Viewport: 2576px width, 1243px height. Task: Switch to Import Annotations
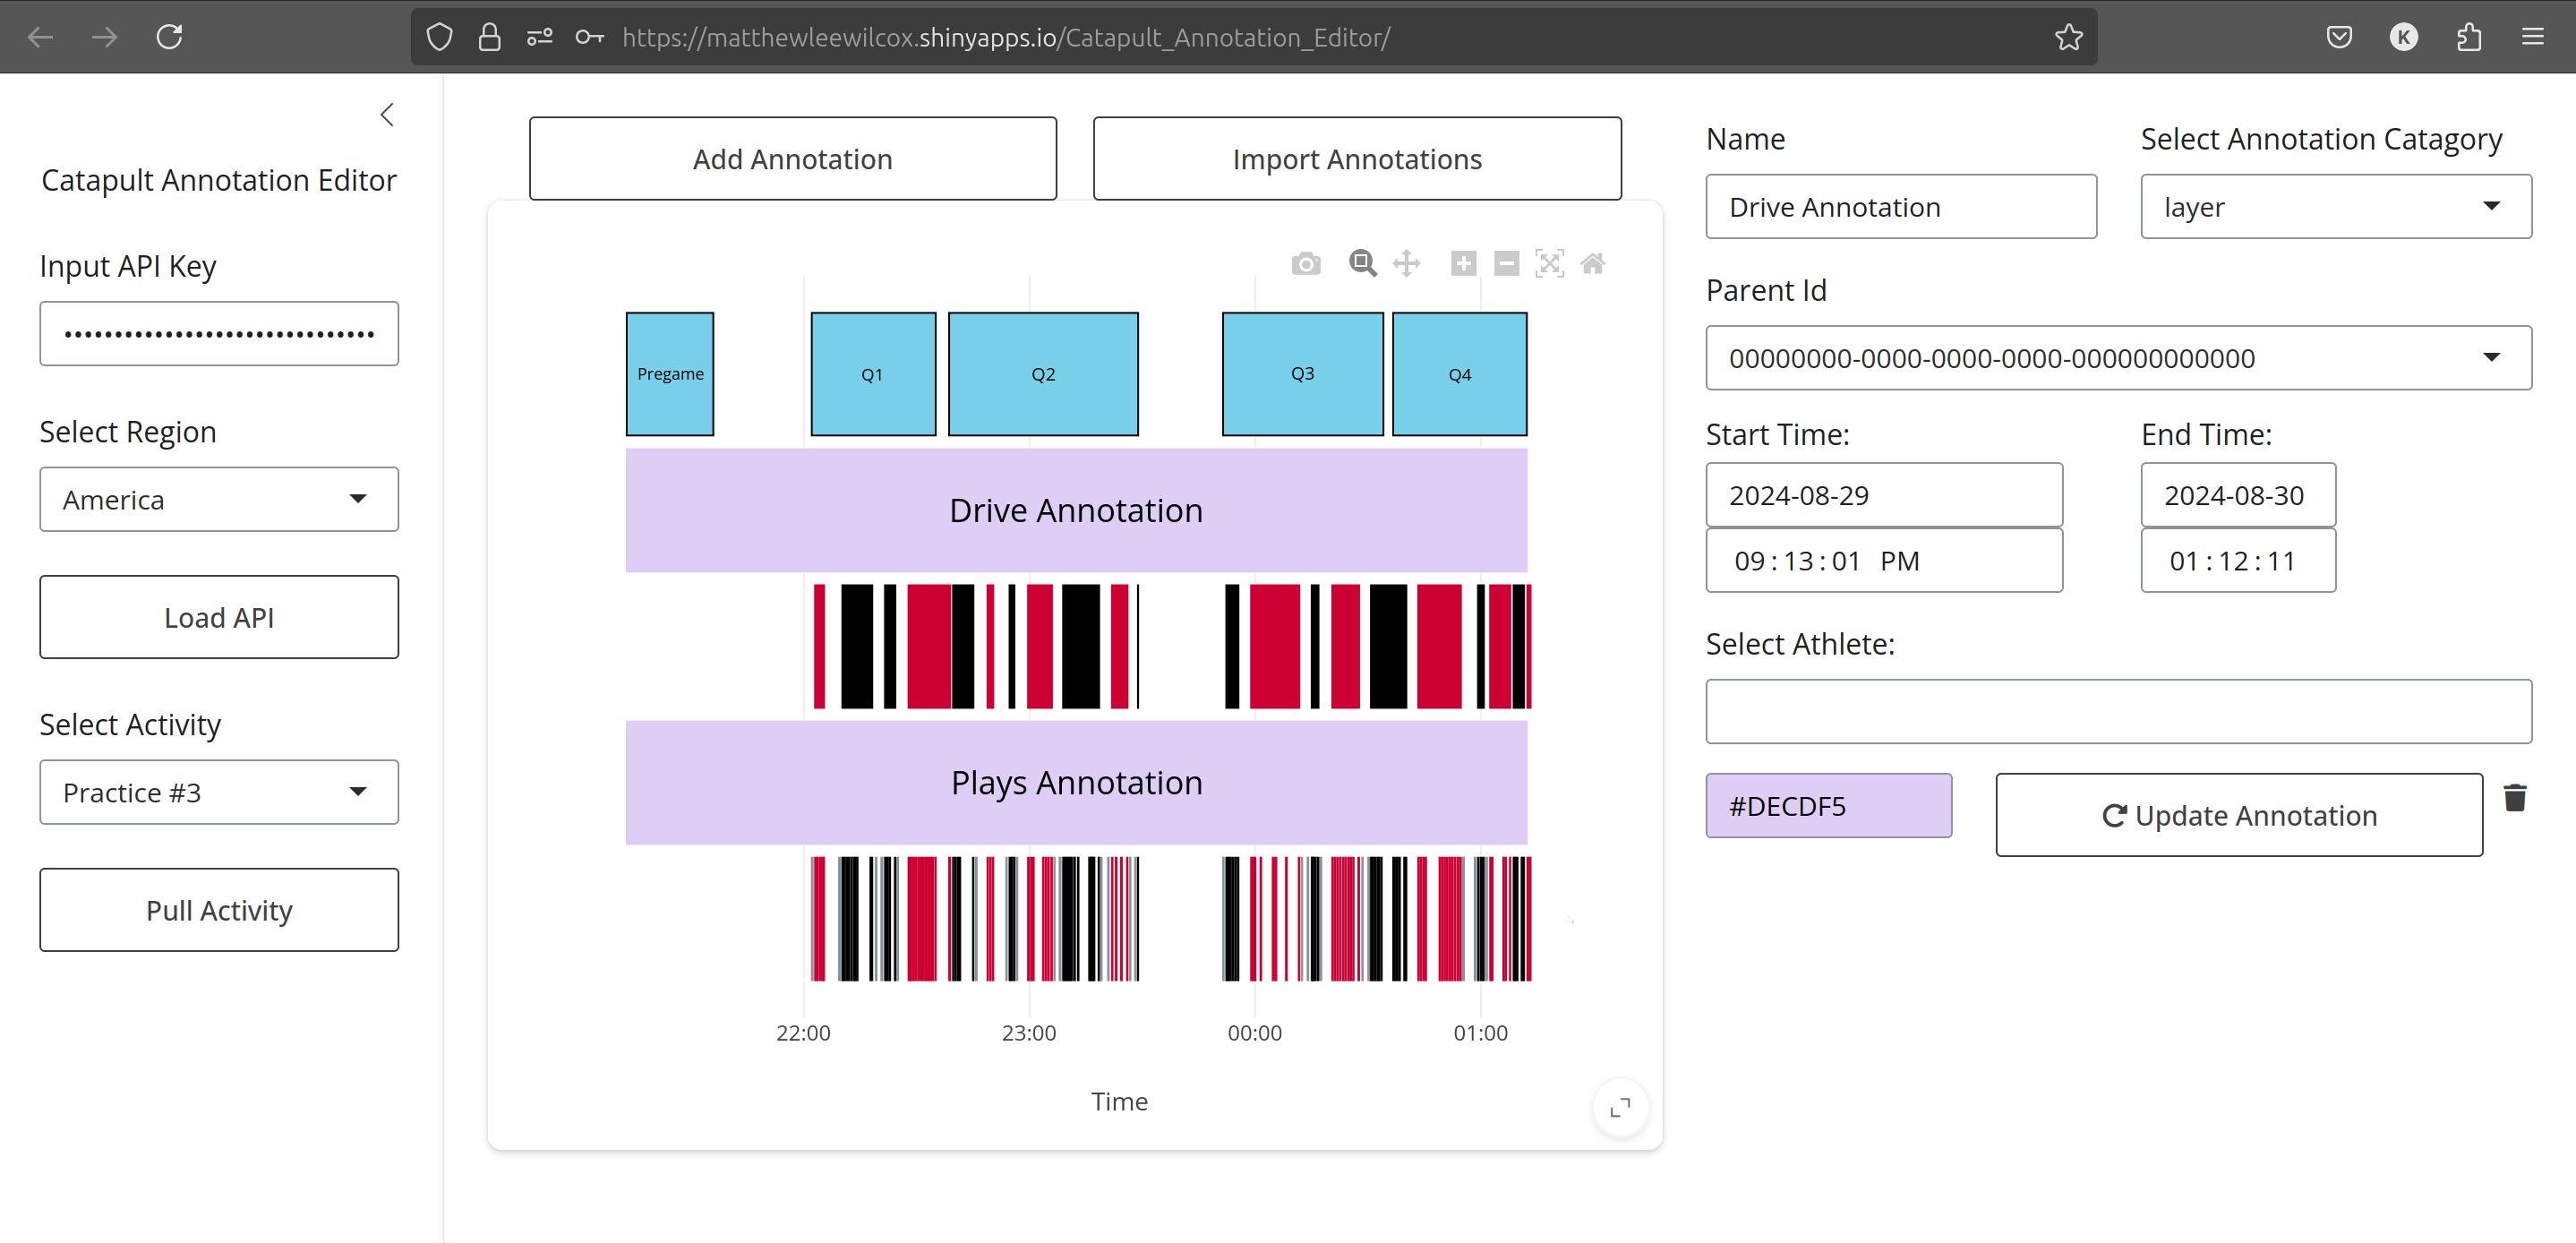pos(1357,158)
